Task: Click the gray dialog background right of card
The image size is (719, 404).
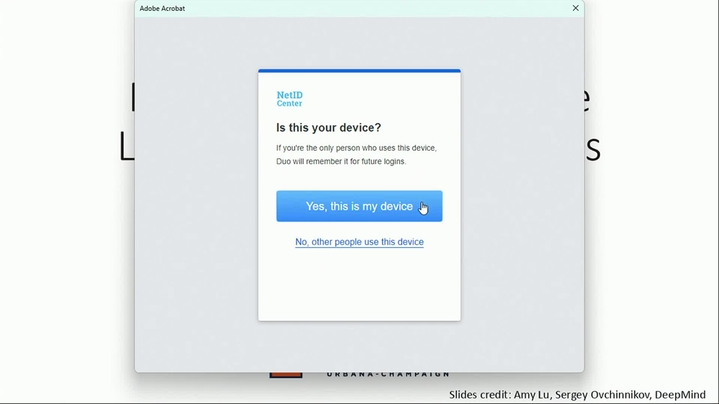Action: point(522,200)
